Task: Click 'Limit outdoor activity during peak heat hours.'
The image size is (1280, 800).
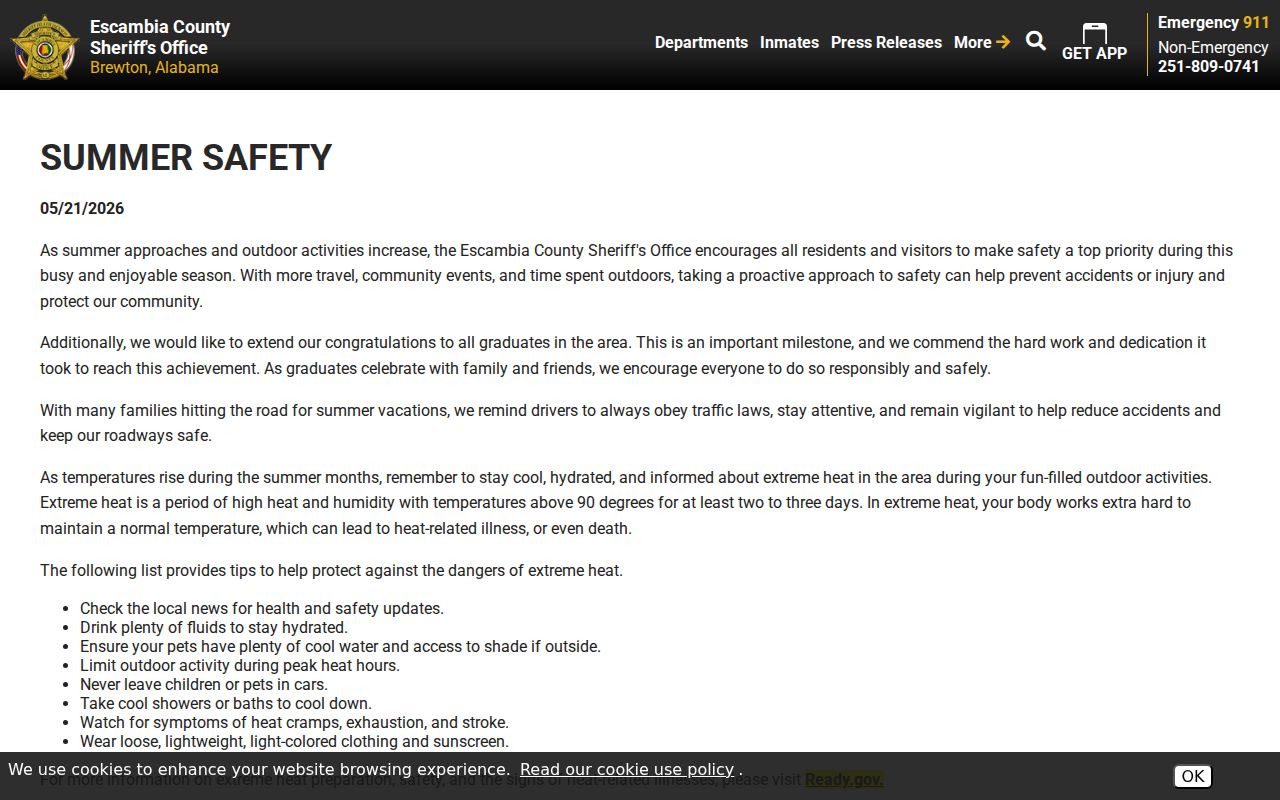Action: click(240, 665)
